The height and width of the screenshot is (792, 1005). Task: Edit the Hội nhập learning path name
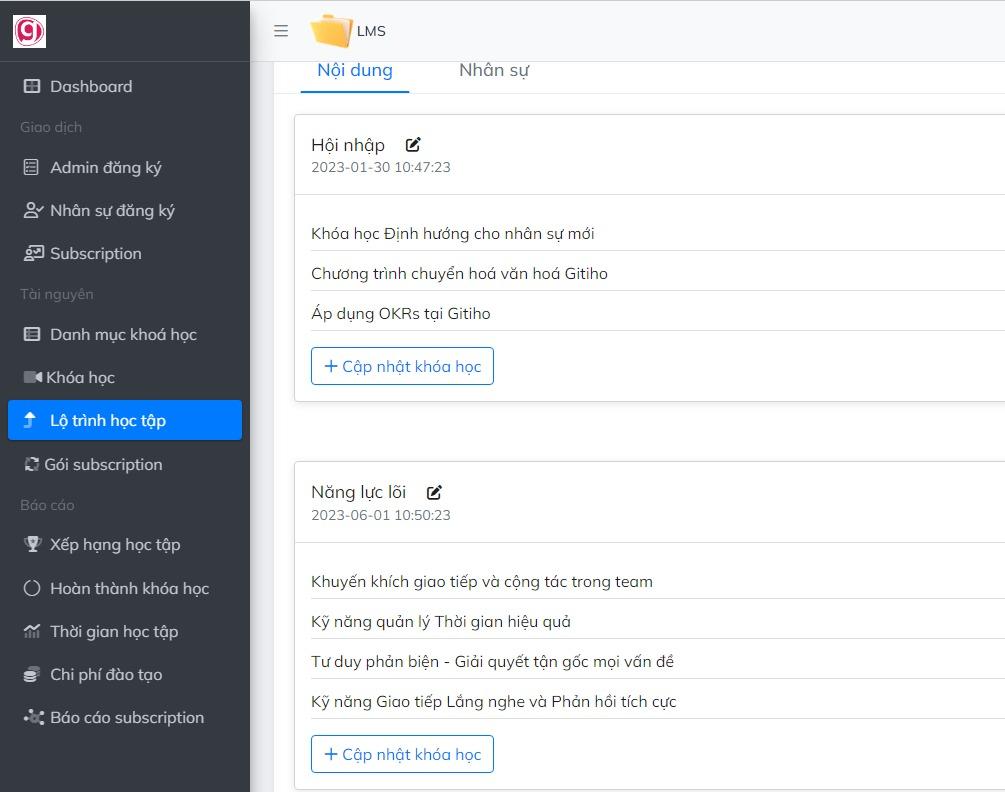coord(412,144)
